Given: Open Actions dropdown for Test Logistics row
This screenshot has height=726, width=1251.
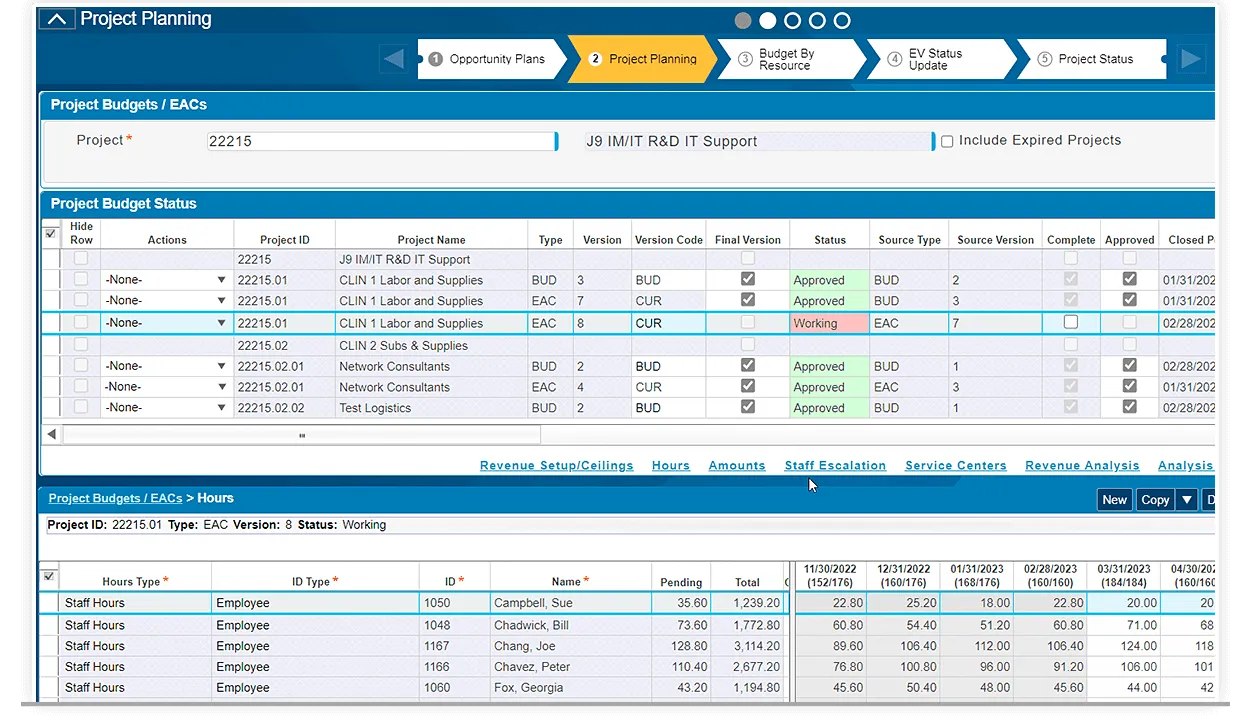Looking at the screenshot, I should point(221,408).
